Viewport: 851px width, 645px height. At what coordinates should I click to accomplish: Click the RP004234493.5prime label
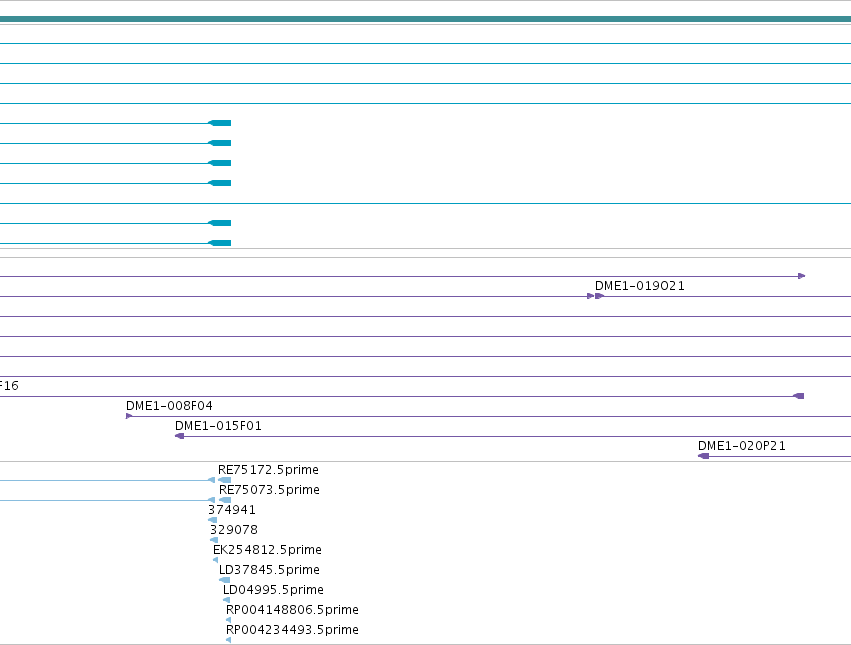292,630
